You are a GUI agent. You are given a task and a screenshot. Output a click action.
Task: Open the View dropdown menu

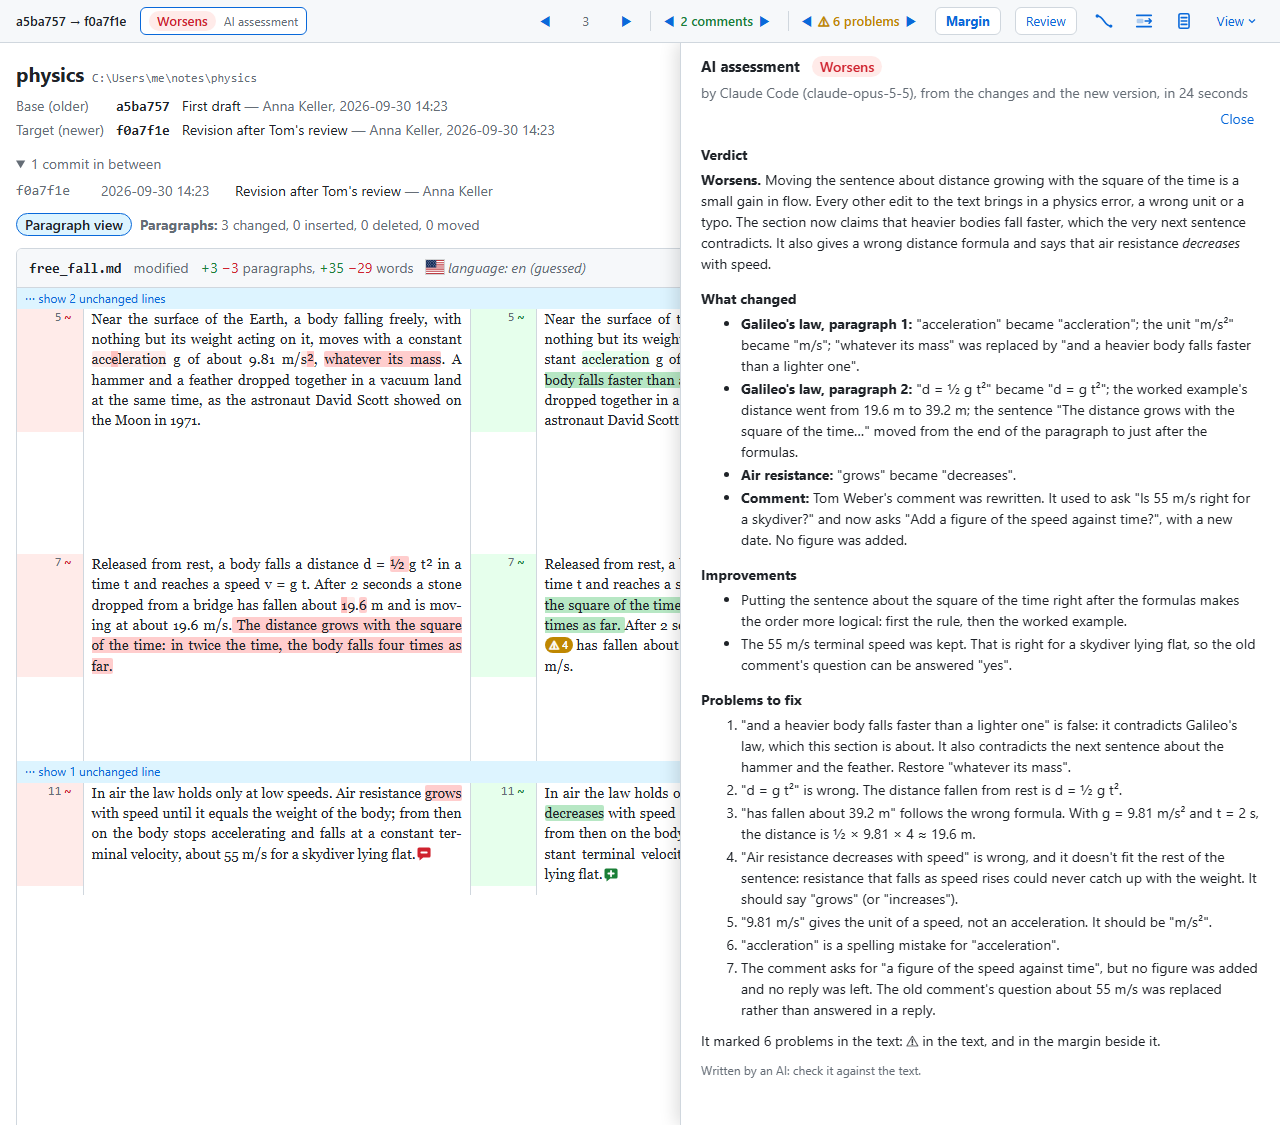coord(1236,21)
